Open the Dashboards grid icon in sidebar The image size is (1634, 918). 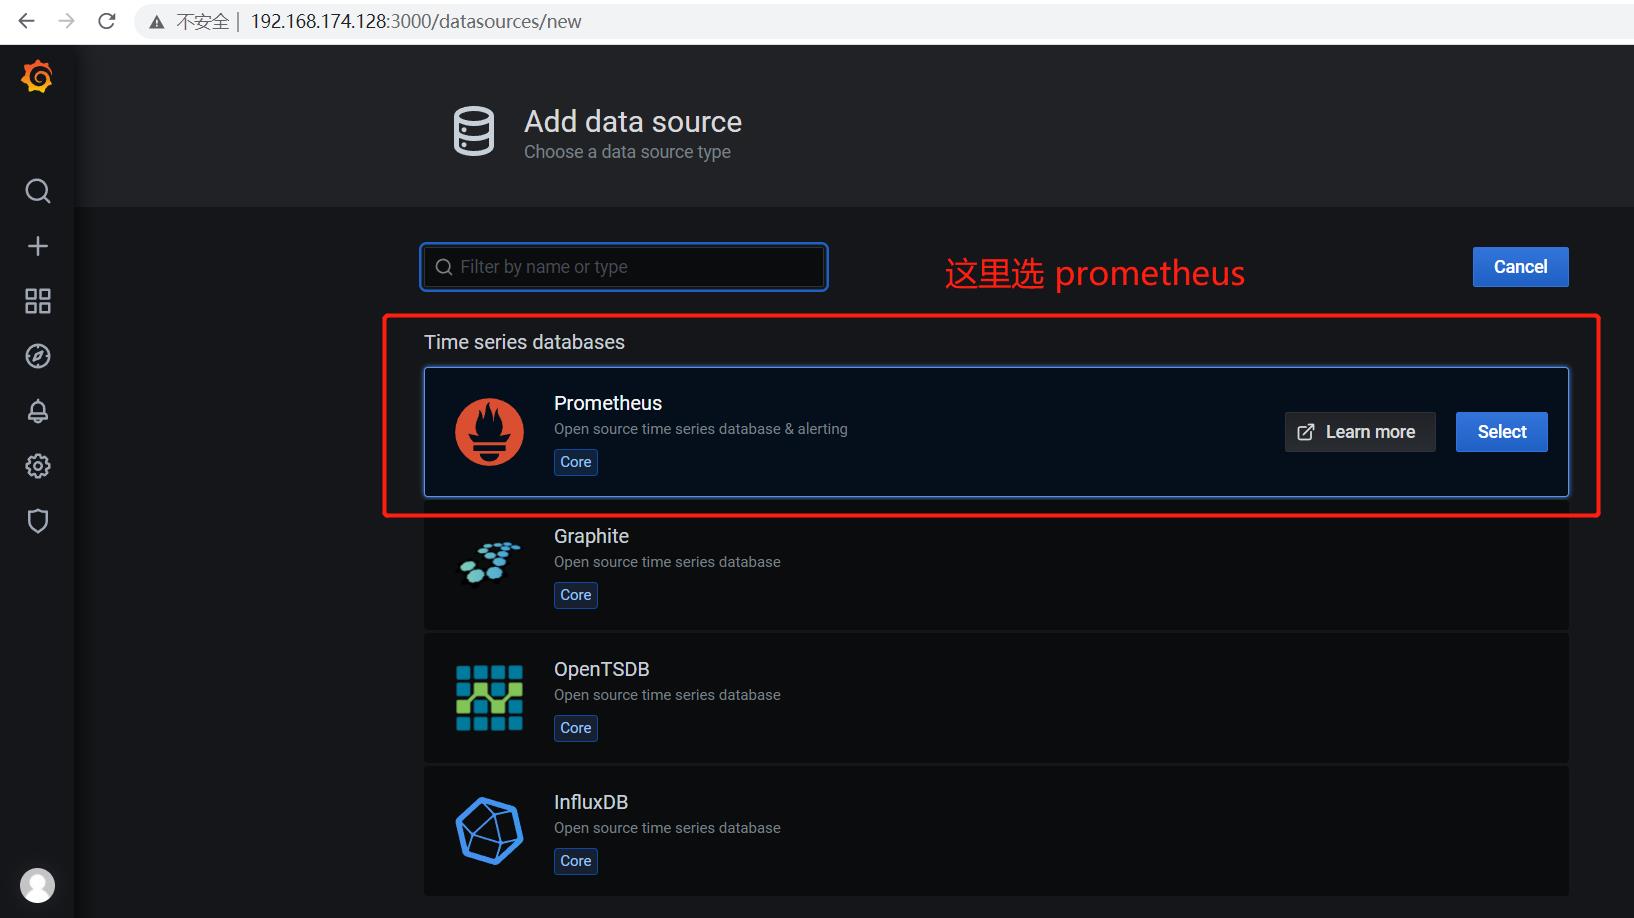(38, 301)
